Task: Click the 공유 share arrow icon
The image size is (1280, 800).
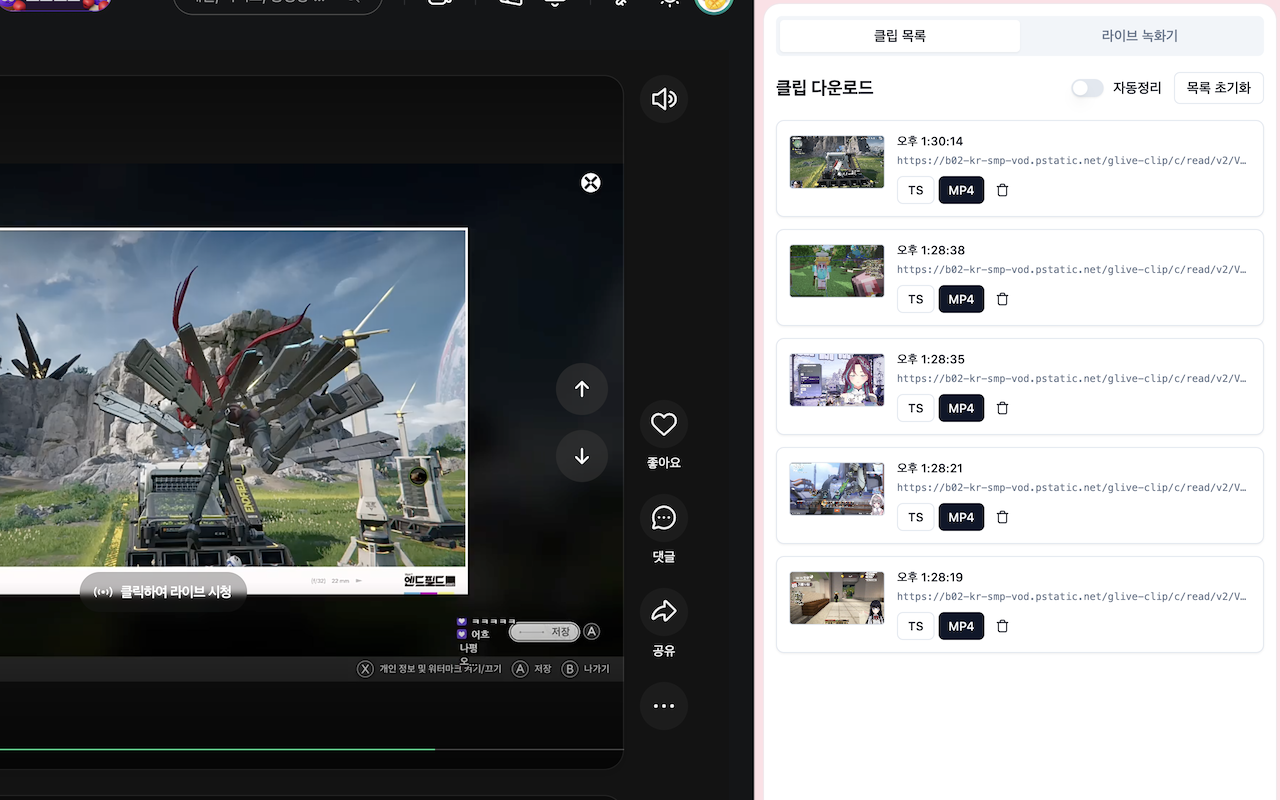Action: tap(664, 611)
